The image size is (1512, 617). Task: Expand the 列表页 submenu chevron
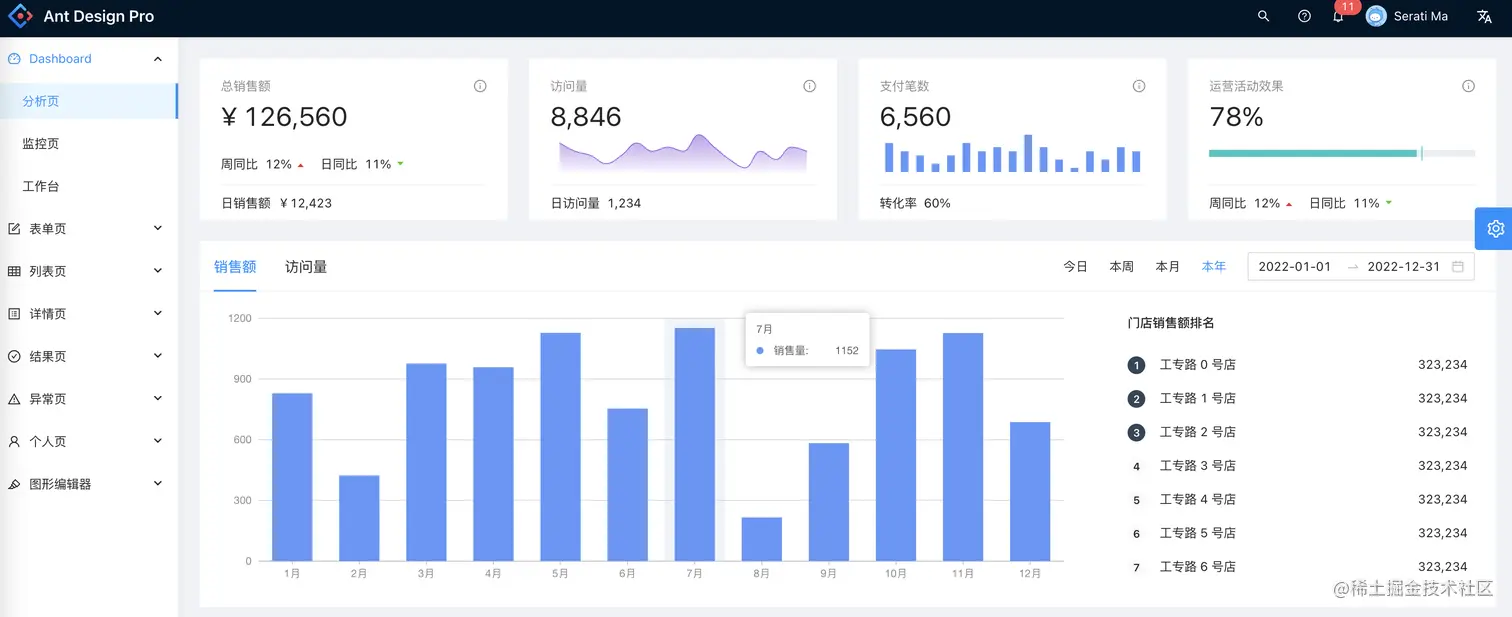(x=158, y=271)
